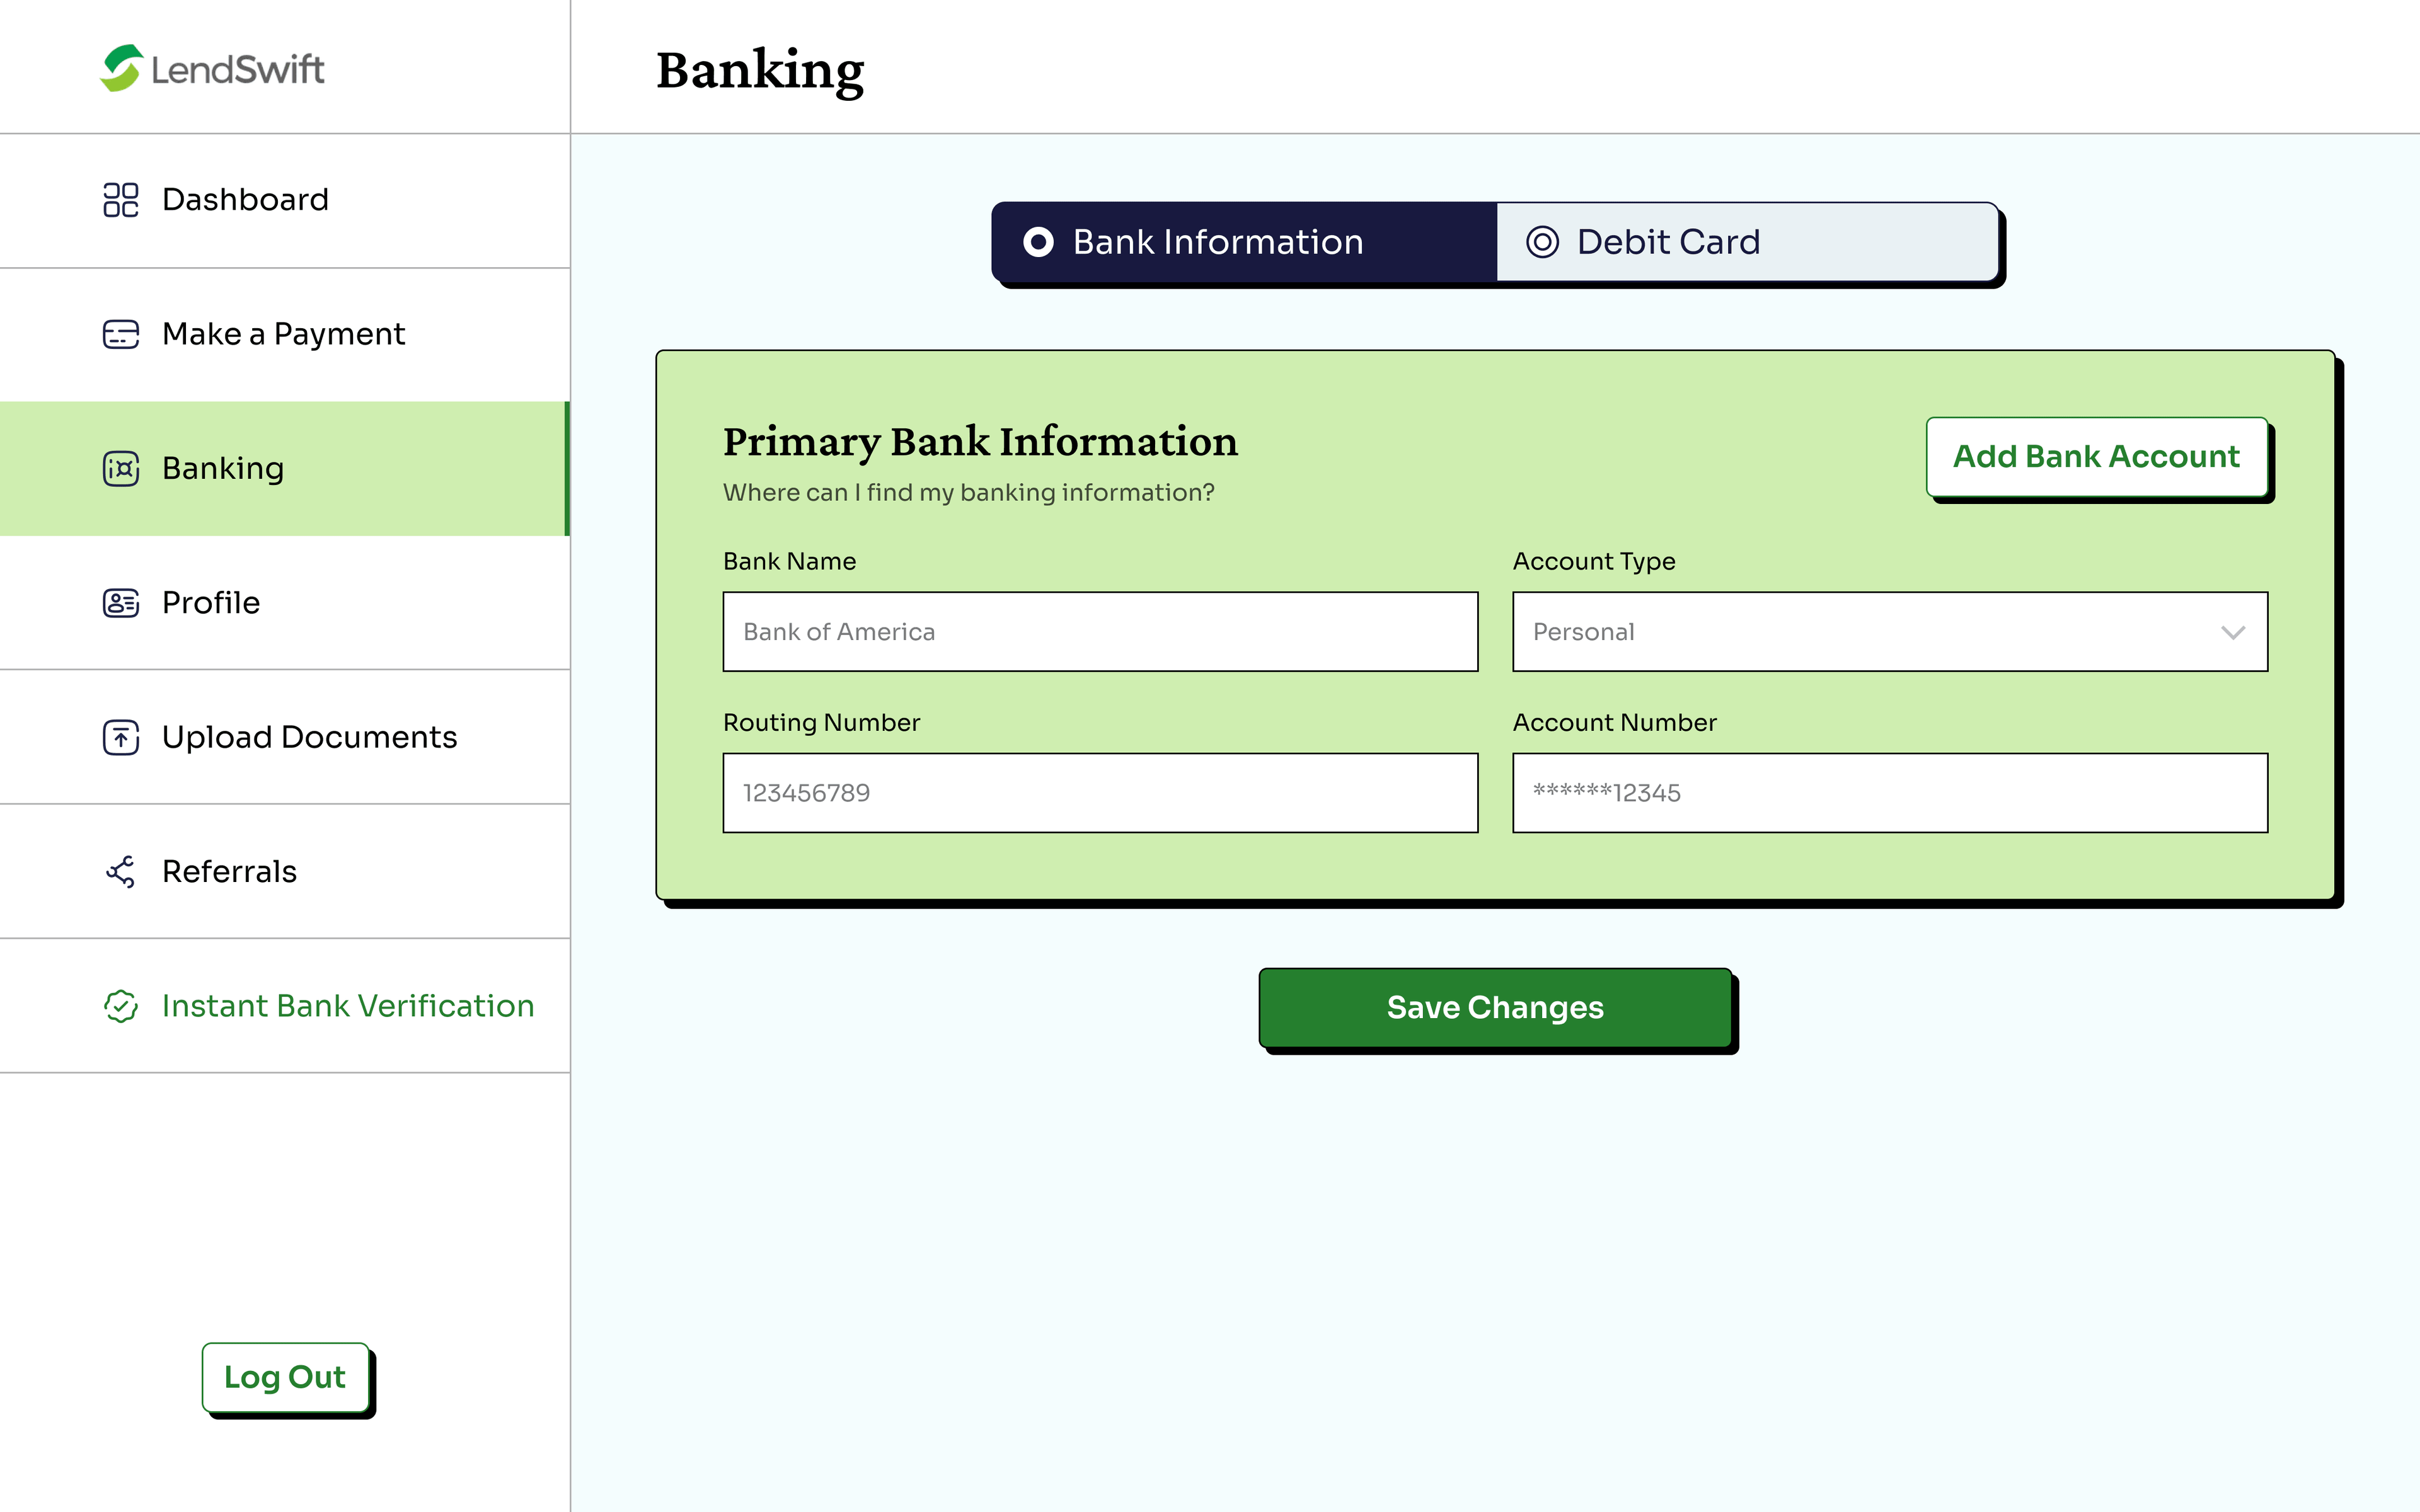Image resolution: width=2420 pixels, height=1512 pixels.
Task: Click the Make a Payment card icon
Action: (121, 334)
